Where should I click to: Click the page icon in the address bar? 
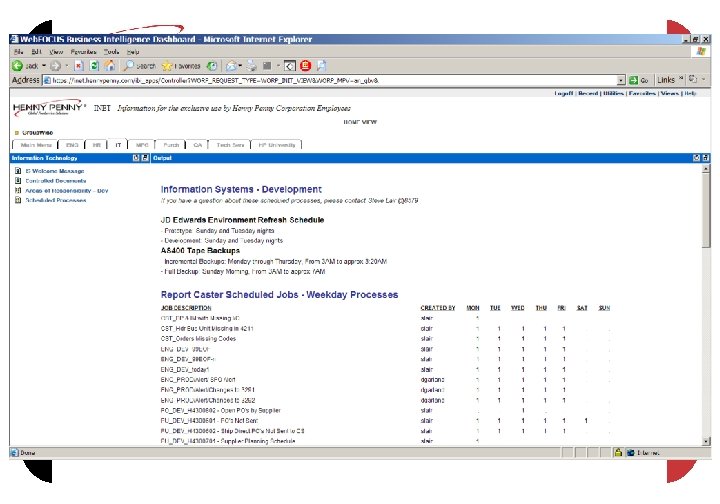click(x=47, y=80)
